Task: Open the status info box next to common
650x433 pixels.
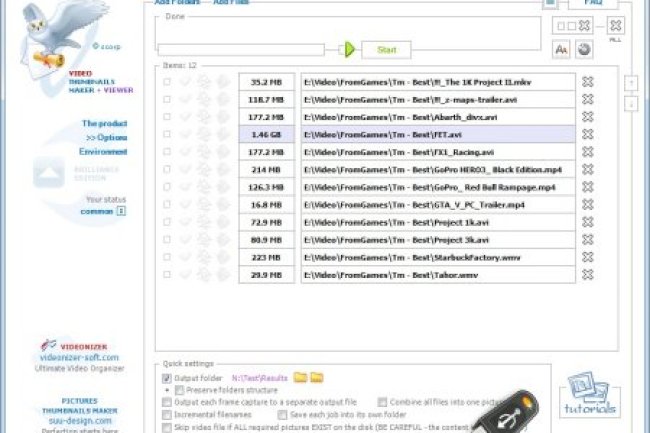Action: (x=121, y=211)
